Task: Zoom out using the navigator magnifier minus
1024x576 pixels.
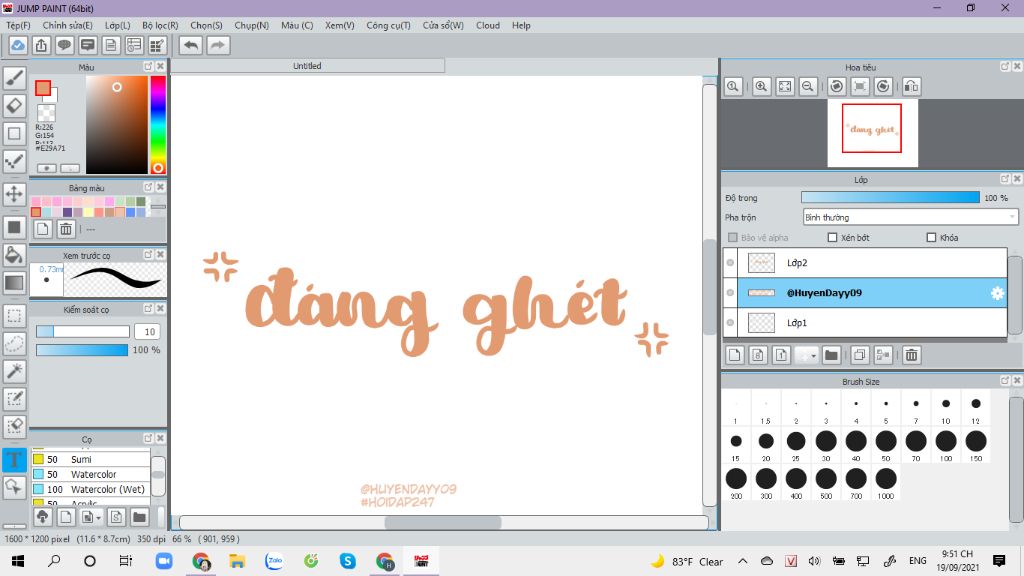Action: click(x=808, y=86)
